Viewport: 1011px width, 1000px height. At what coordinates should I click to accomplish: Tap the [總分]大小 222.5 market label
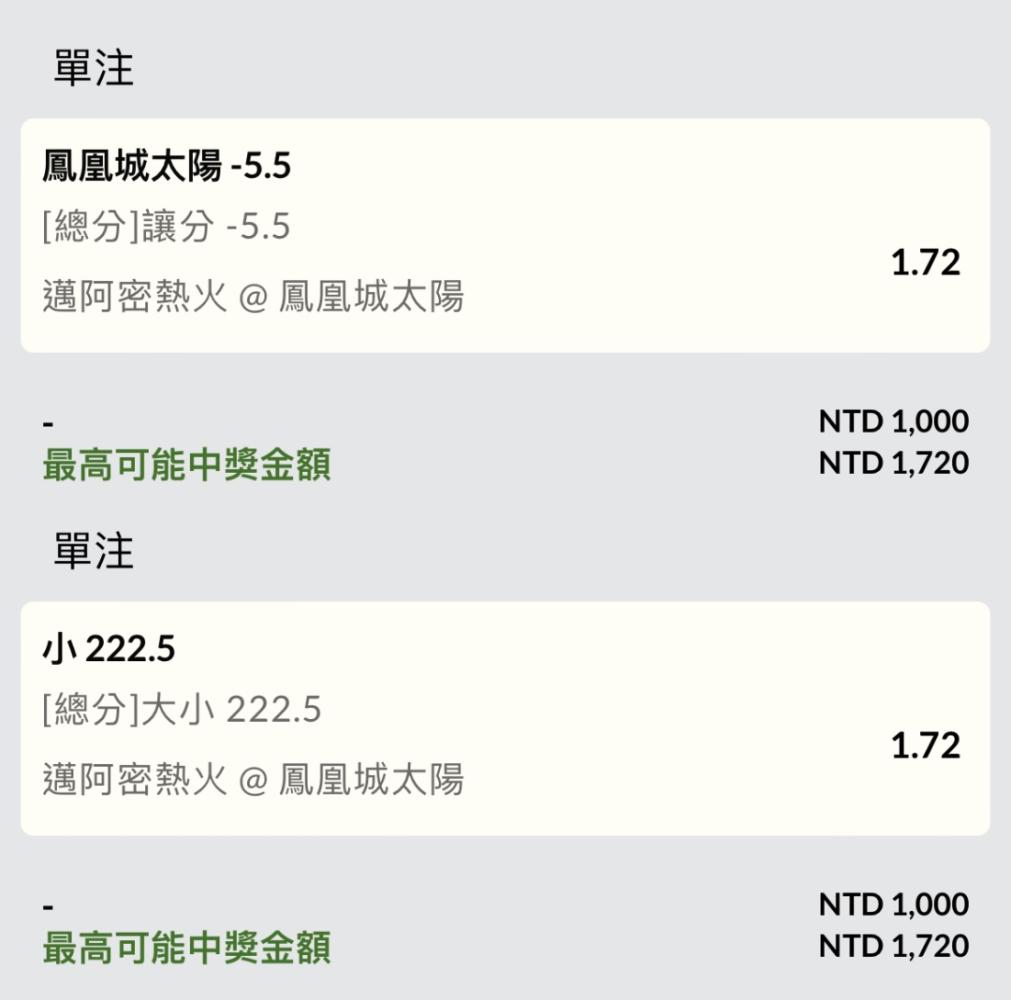tap(182, 710)
